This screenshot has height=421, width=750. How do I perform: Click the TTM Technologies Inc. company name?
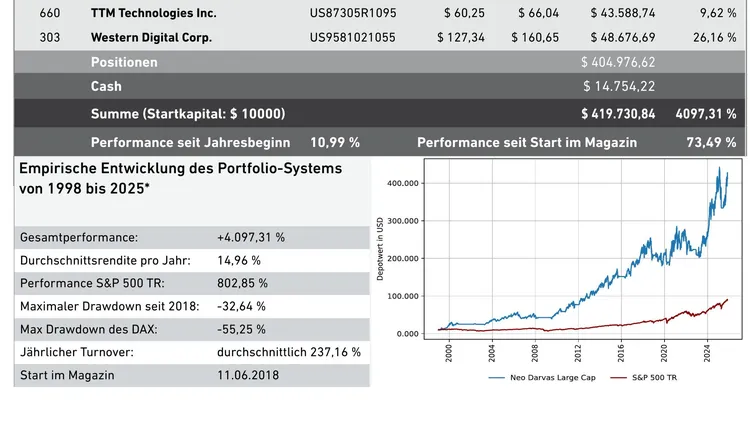click(153, 14)
